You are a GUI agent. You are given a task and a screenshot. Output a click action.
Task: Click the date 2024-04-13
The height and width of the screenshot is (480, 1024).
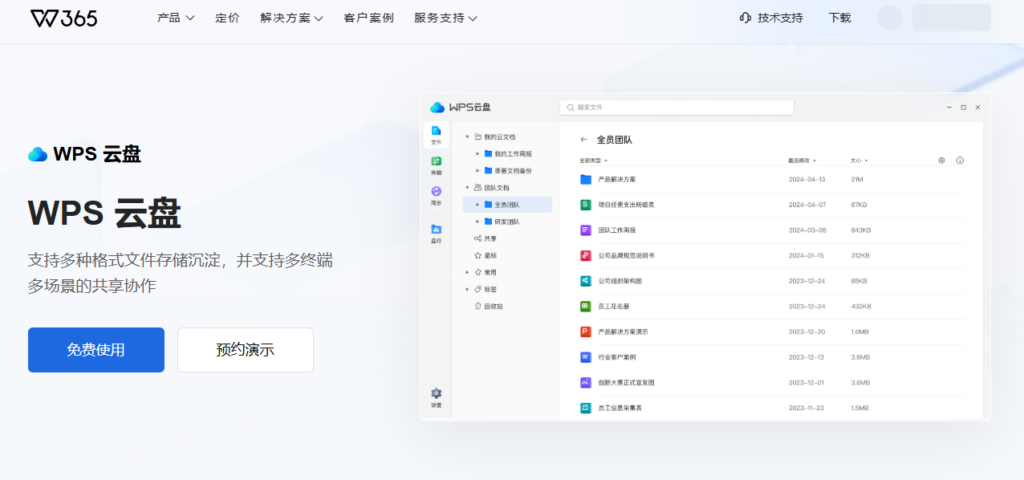(807, 179)
